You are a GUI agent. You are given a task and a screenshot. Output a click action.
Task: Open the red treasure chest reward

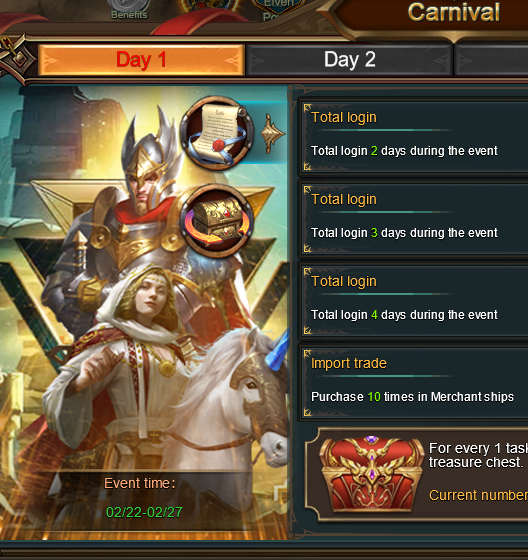pyautogui.click(x=371, y=474)
